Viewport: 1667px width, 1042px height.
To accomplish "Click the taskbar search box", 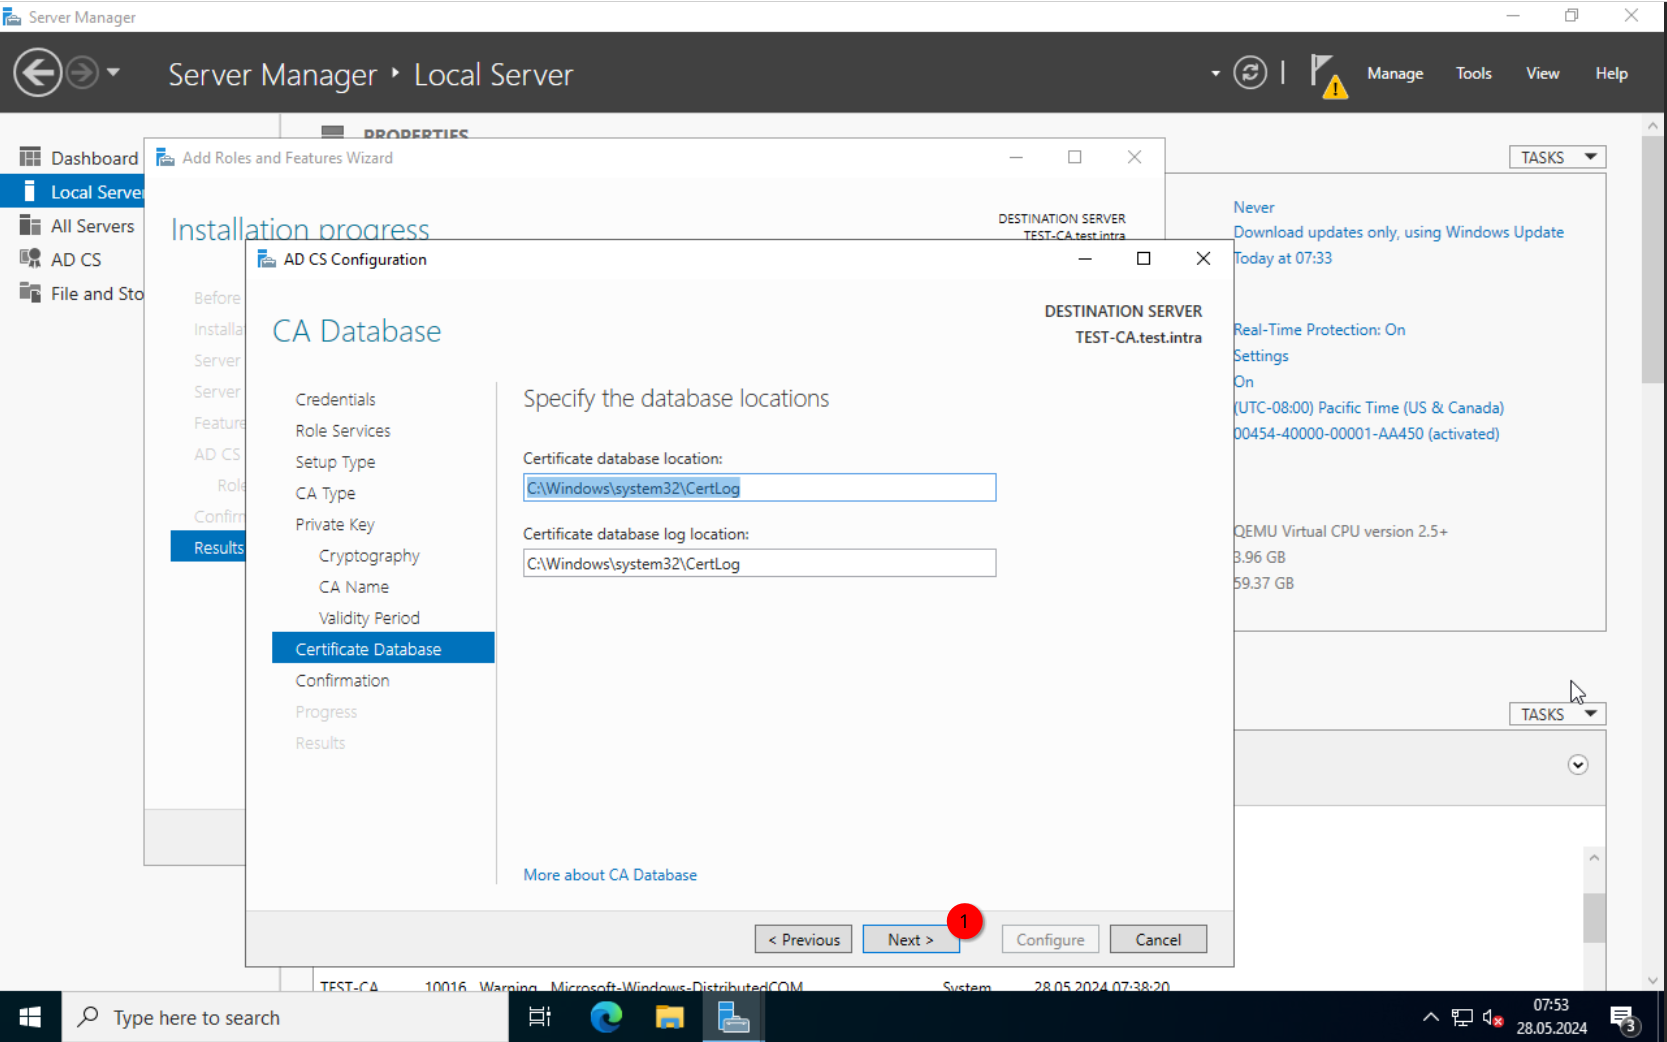I will (x=285, y=1017).
